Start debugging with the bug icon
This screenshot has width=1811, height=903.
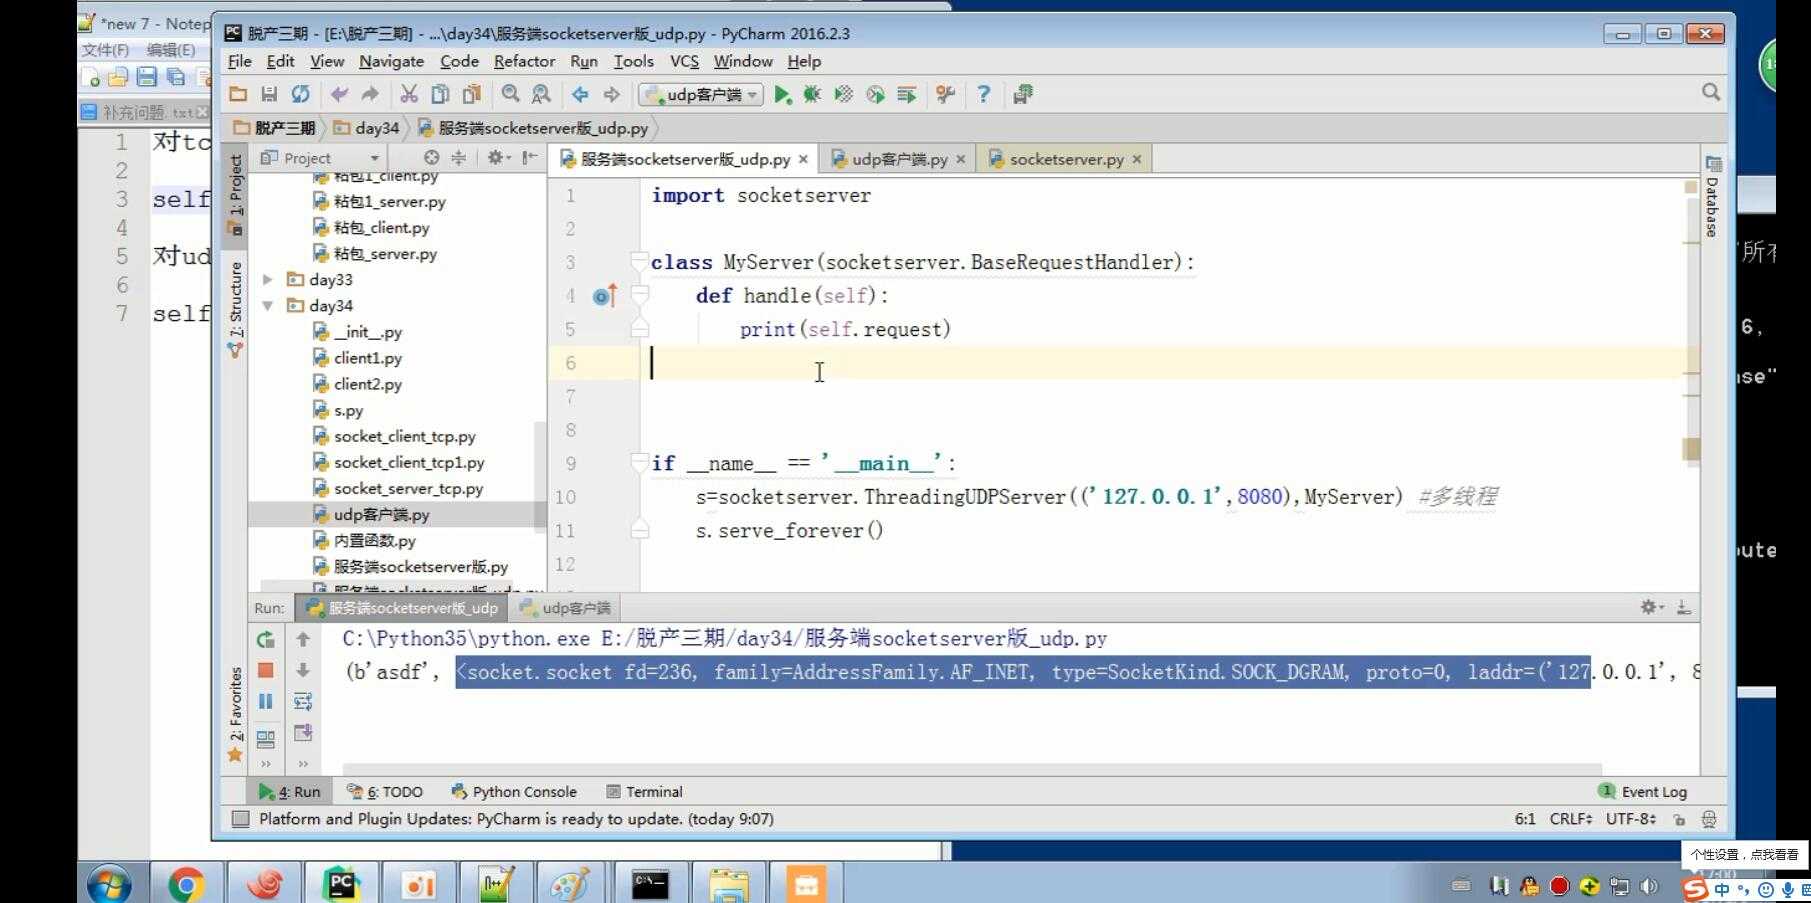coord(812,94)
